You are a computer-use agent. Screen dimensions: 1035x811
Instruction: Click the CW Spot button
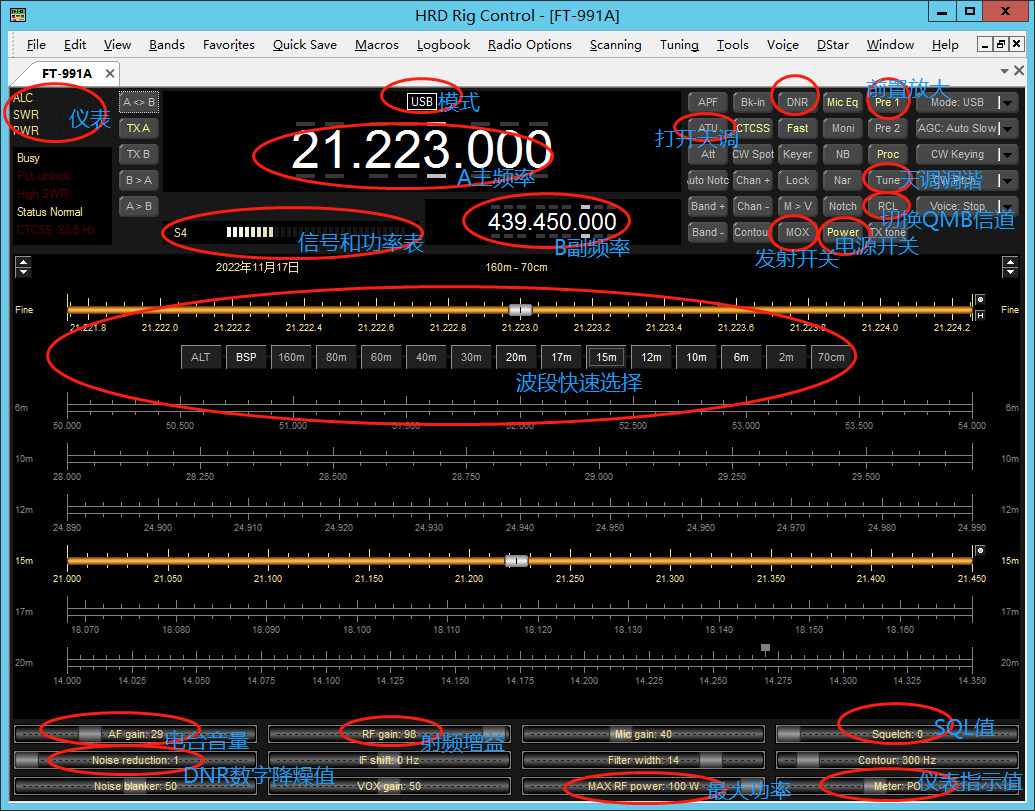pyautogui.click(x=752, y=154)
